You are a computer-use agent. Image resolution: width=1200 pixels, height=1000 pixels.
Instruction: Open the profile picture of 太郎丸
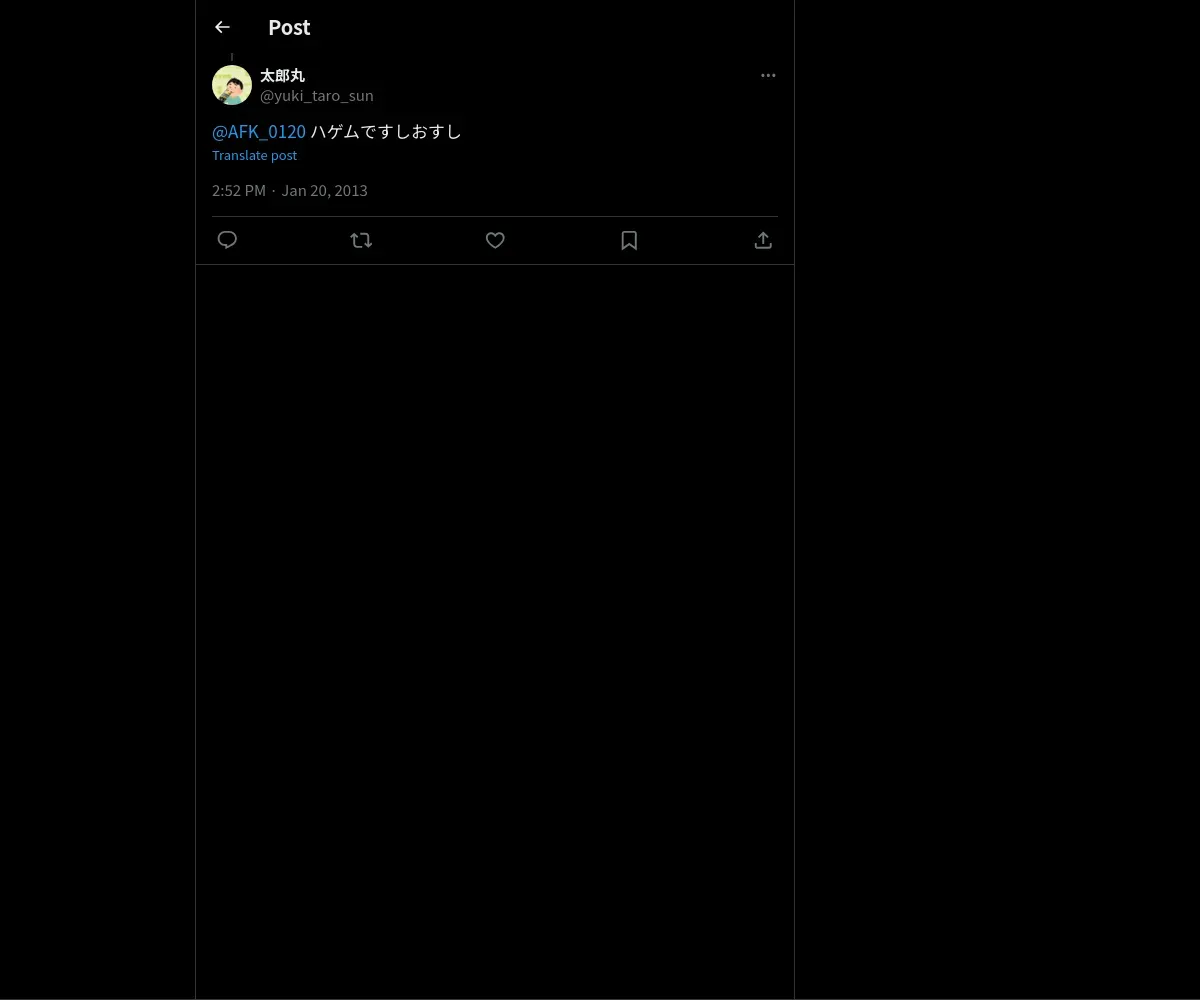[232, 85]
